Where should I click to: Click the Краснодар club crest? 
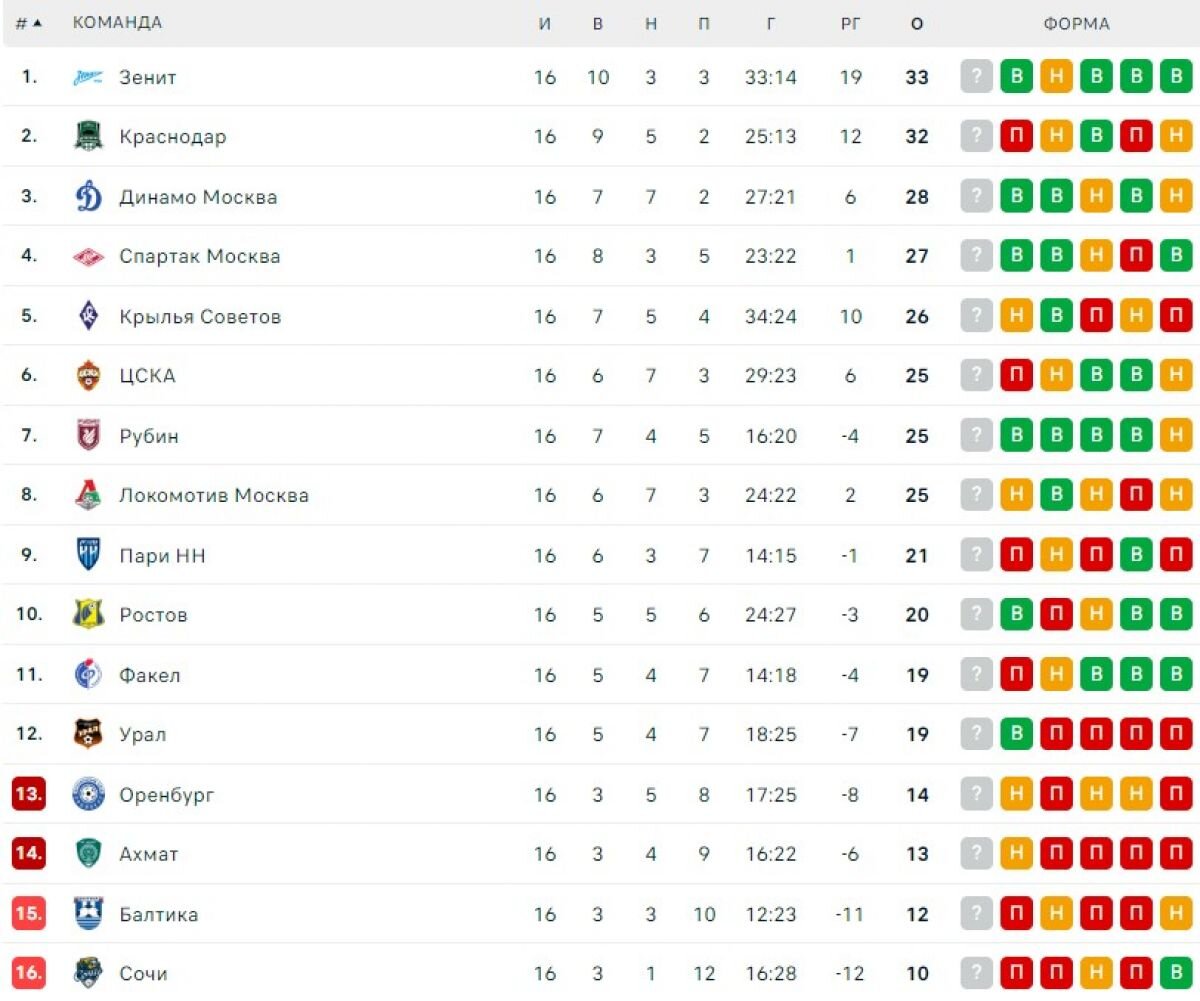[x=88, y=136]
